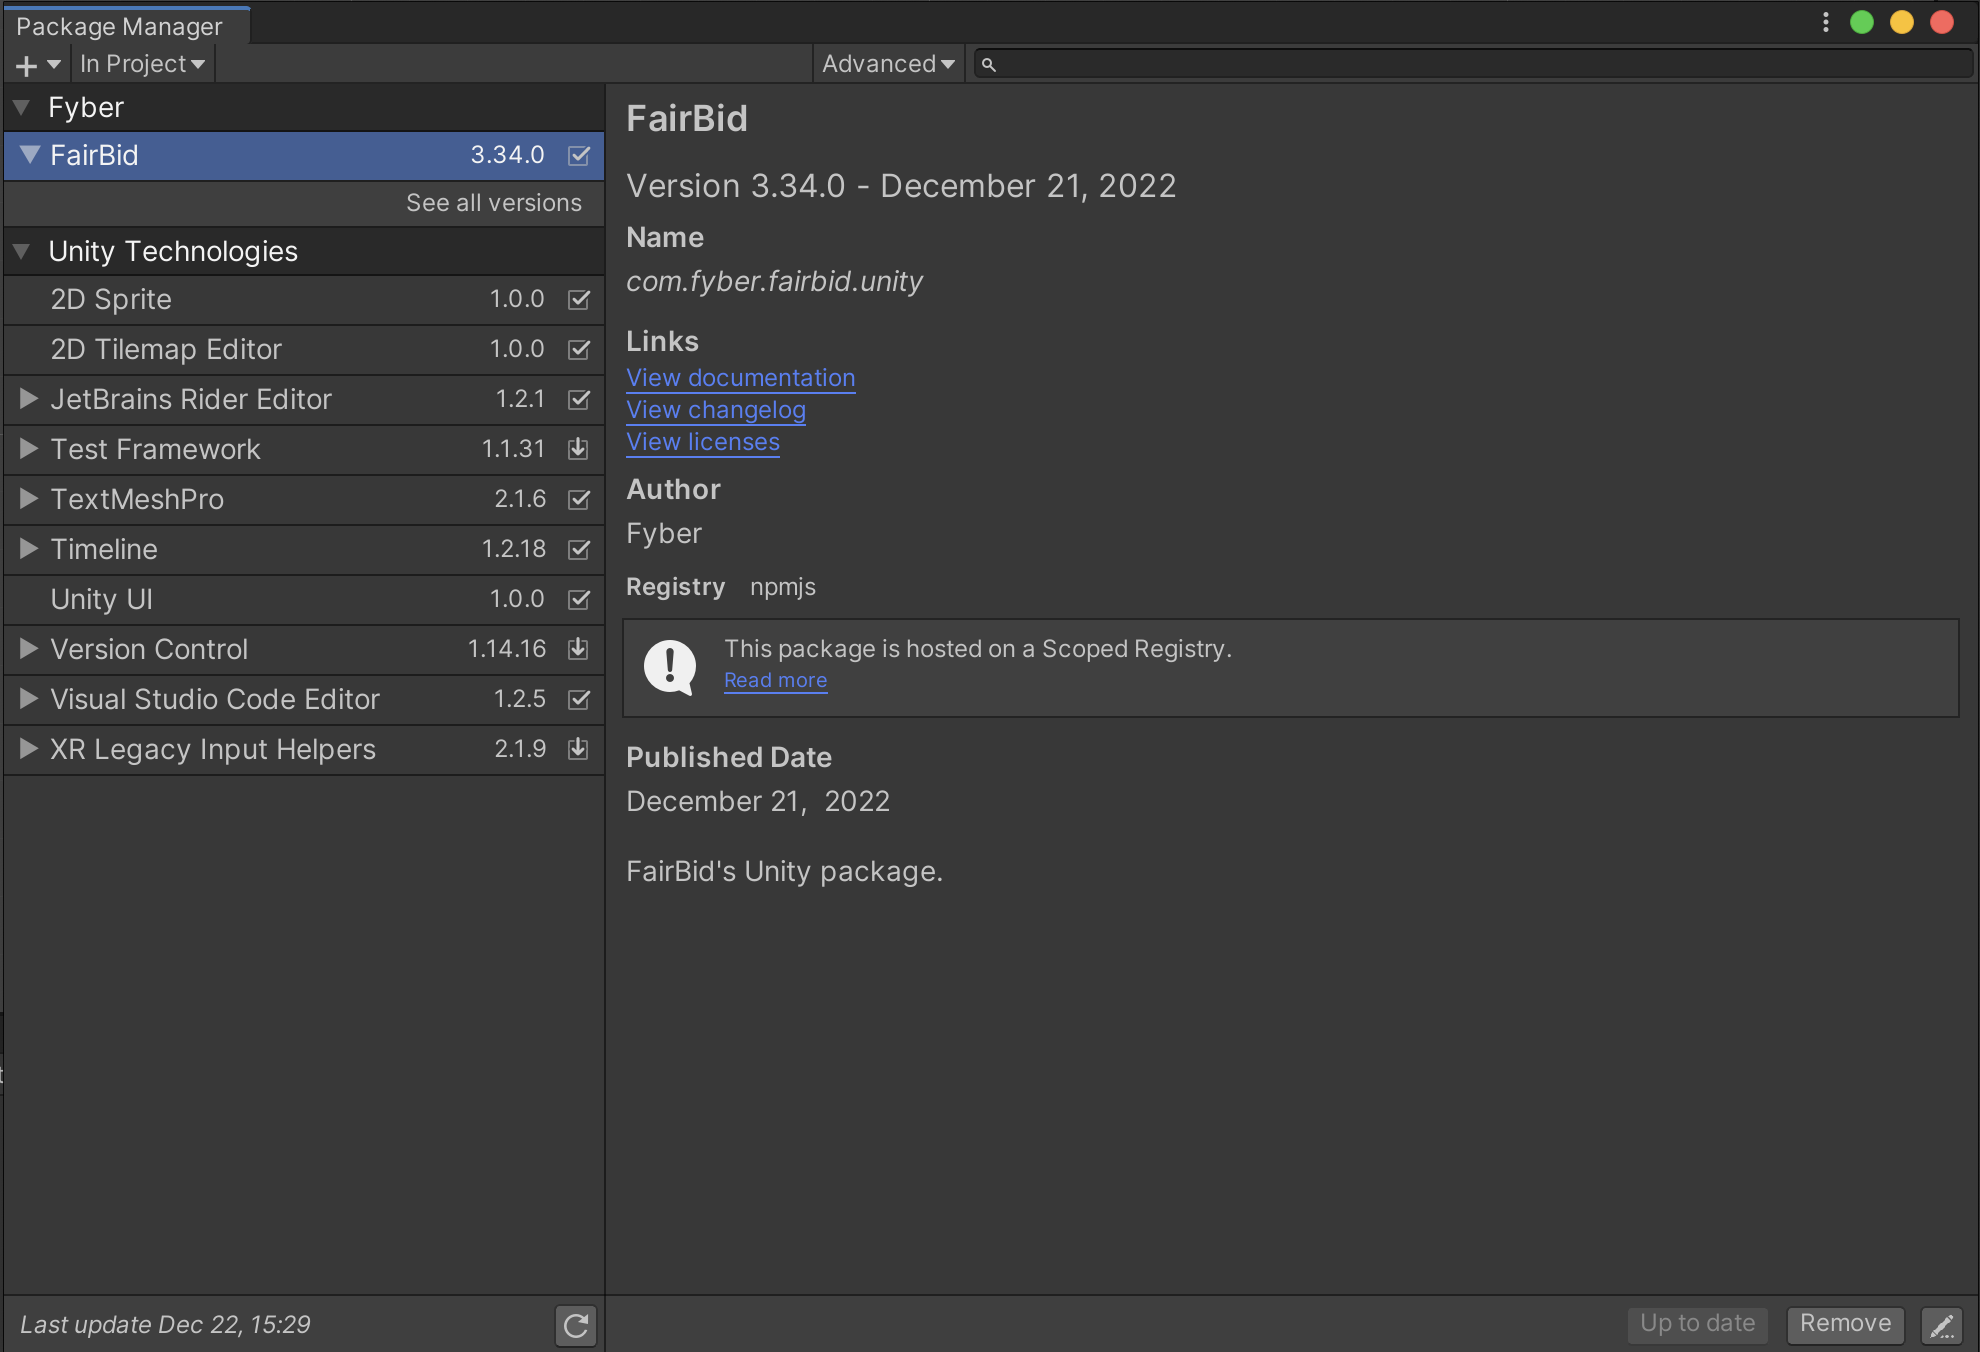Expand the Test Framework entry
Screen dimensions: 1980x1352
coord(29,449)
